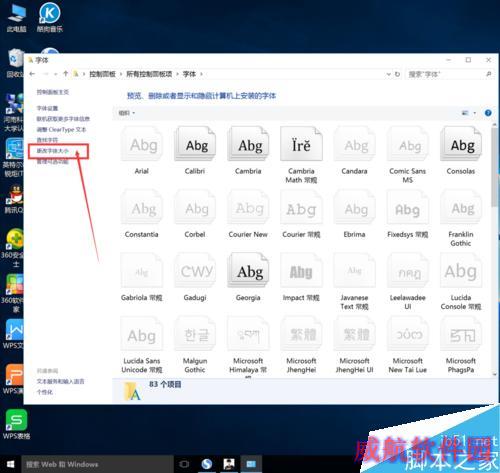The width and height of the screenshot is (500, 473).
Task: Open the recent locations dropdown arrow
Action: (x=55, y=74)
